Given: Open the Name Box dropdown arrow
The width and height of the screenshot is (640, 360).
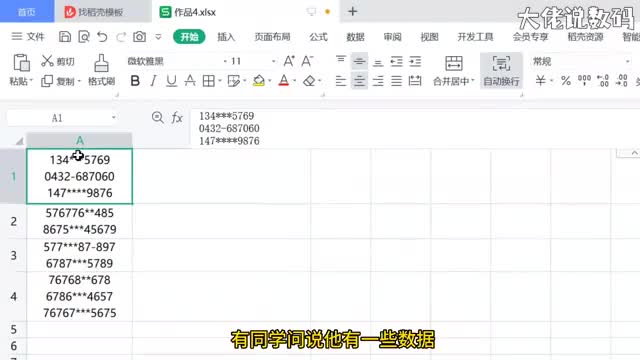Looking at the screenshot, I should coord(113,118).
